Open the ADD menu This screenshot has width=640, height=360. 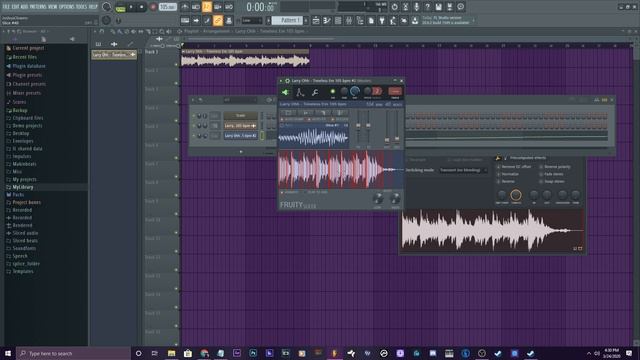[x=24, y=7]
